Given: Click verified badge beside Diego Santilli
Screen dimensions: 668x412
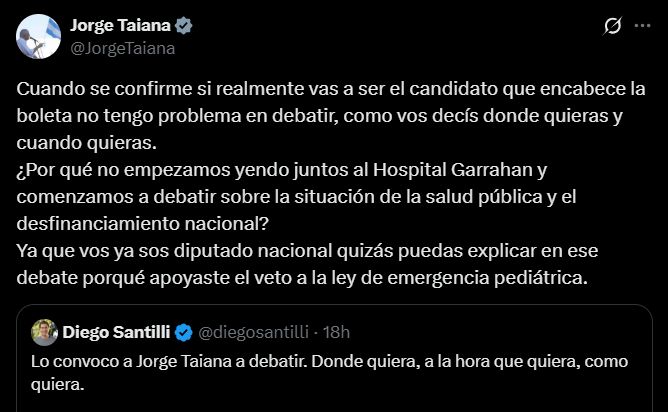Looking at the screenshot, I should point(185,331).
